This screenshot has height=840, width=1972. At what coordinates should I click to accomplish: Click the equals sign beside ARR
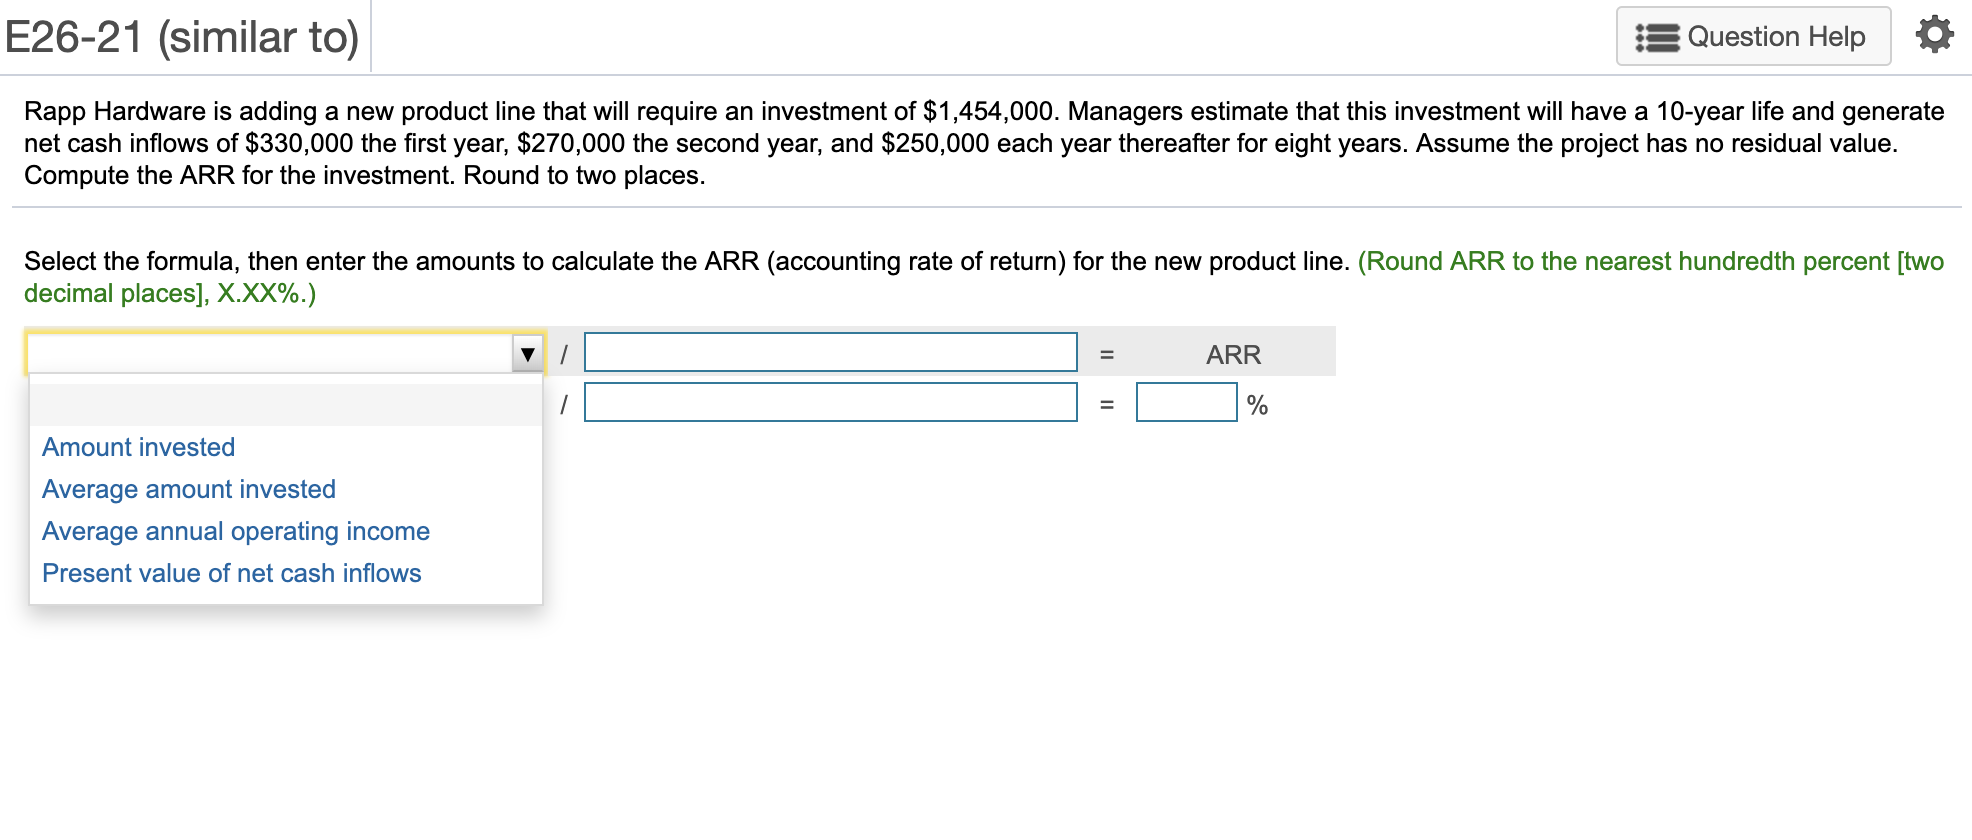click(1107, 353)
